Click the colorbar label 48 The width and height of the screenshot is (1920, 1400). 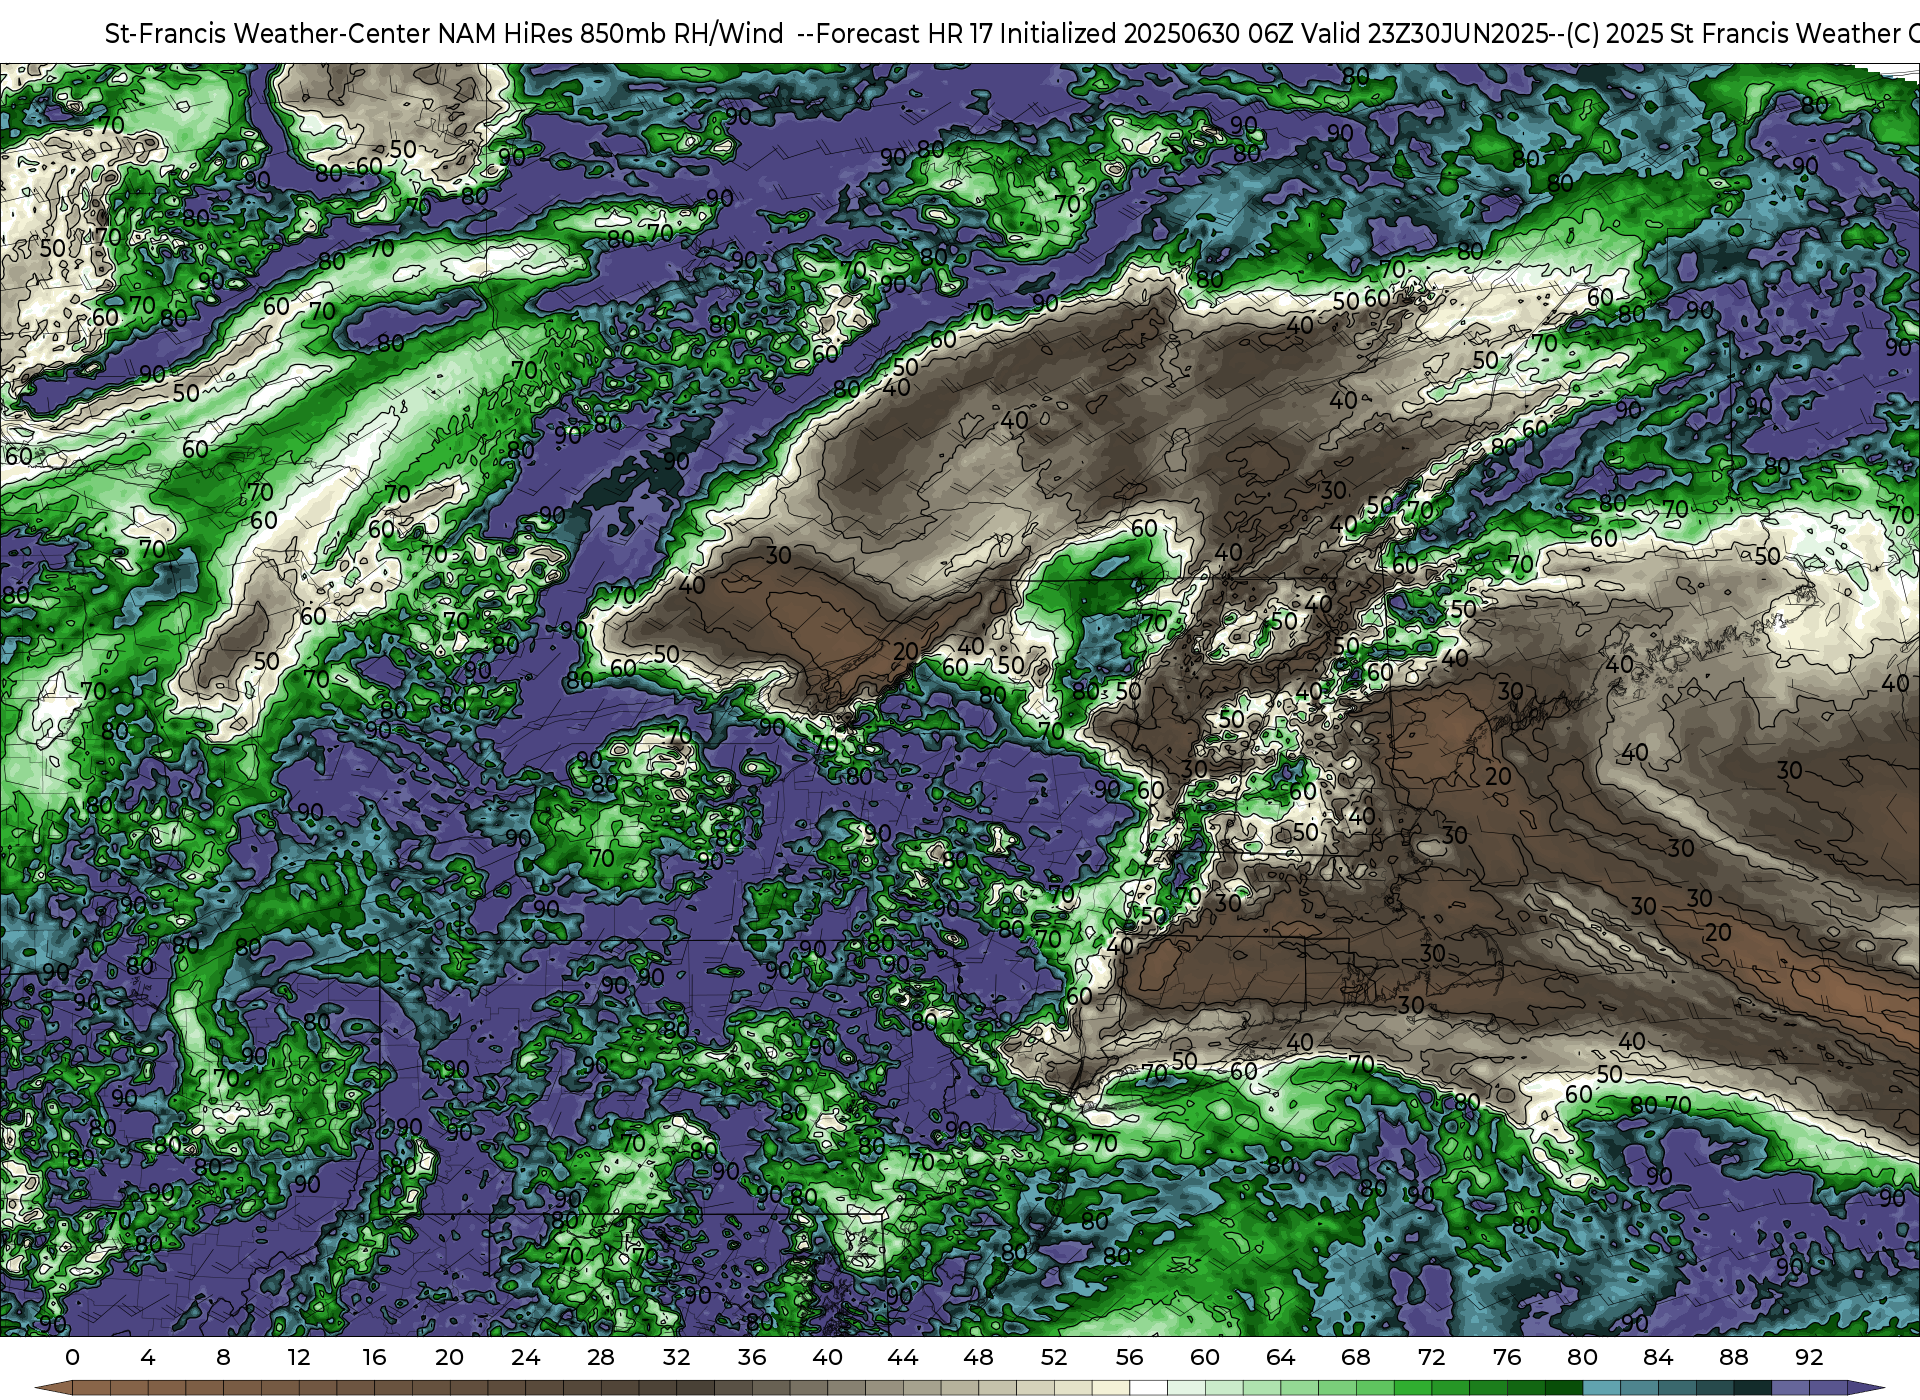click(x=978, y=1357)
